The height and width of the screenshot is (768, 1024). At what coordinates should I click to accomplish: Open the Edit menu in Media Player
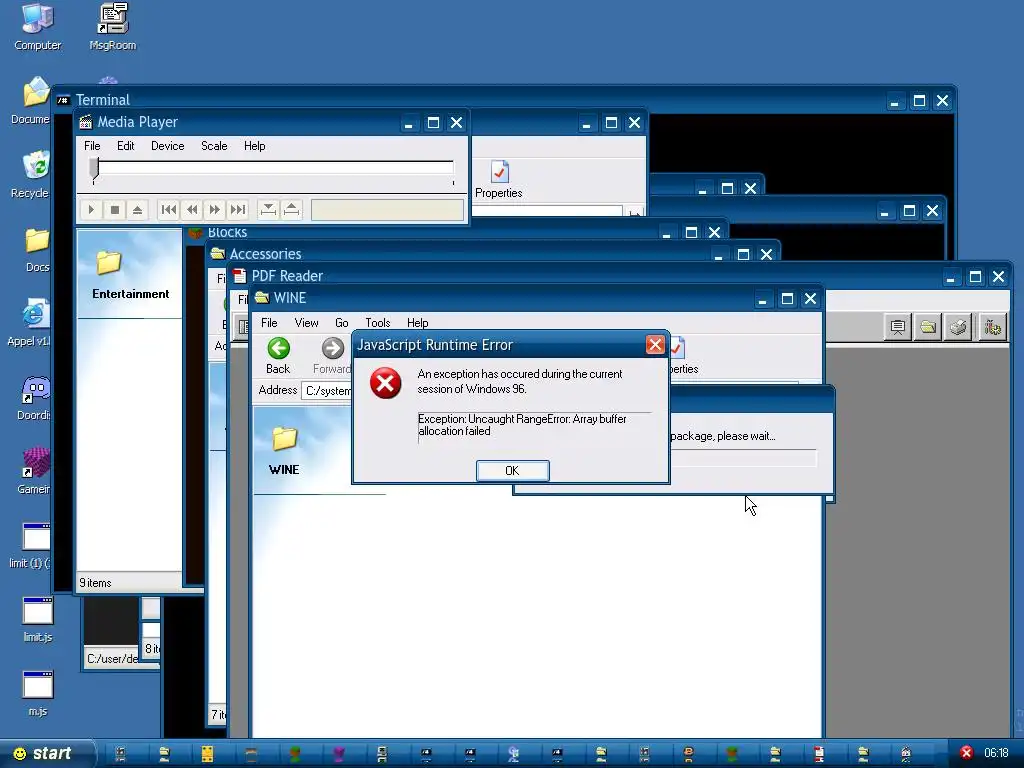click(x=125, y=146)
